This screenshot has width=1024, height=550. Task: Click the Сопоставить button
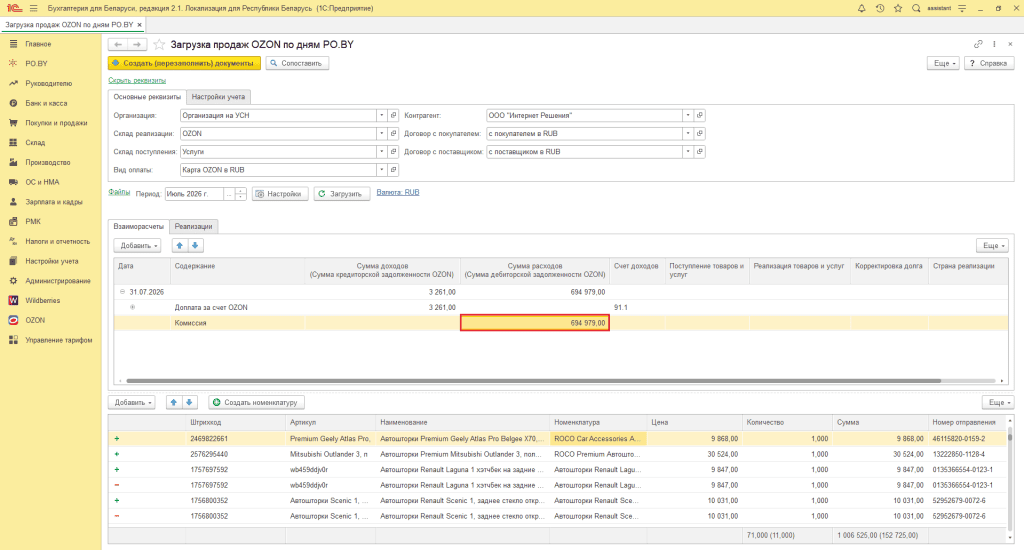(x=297, y=63)
